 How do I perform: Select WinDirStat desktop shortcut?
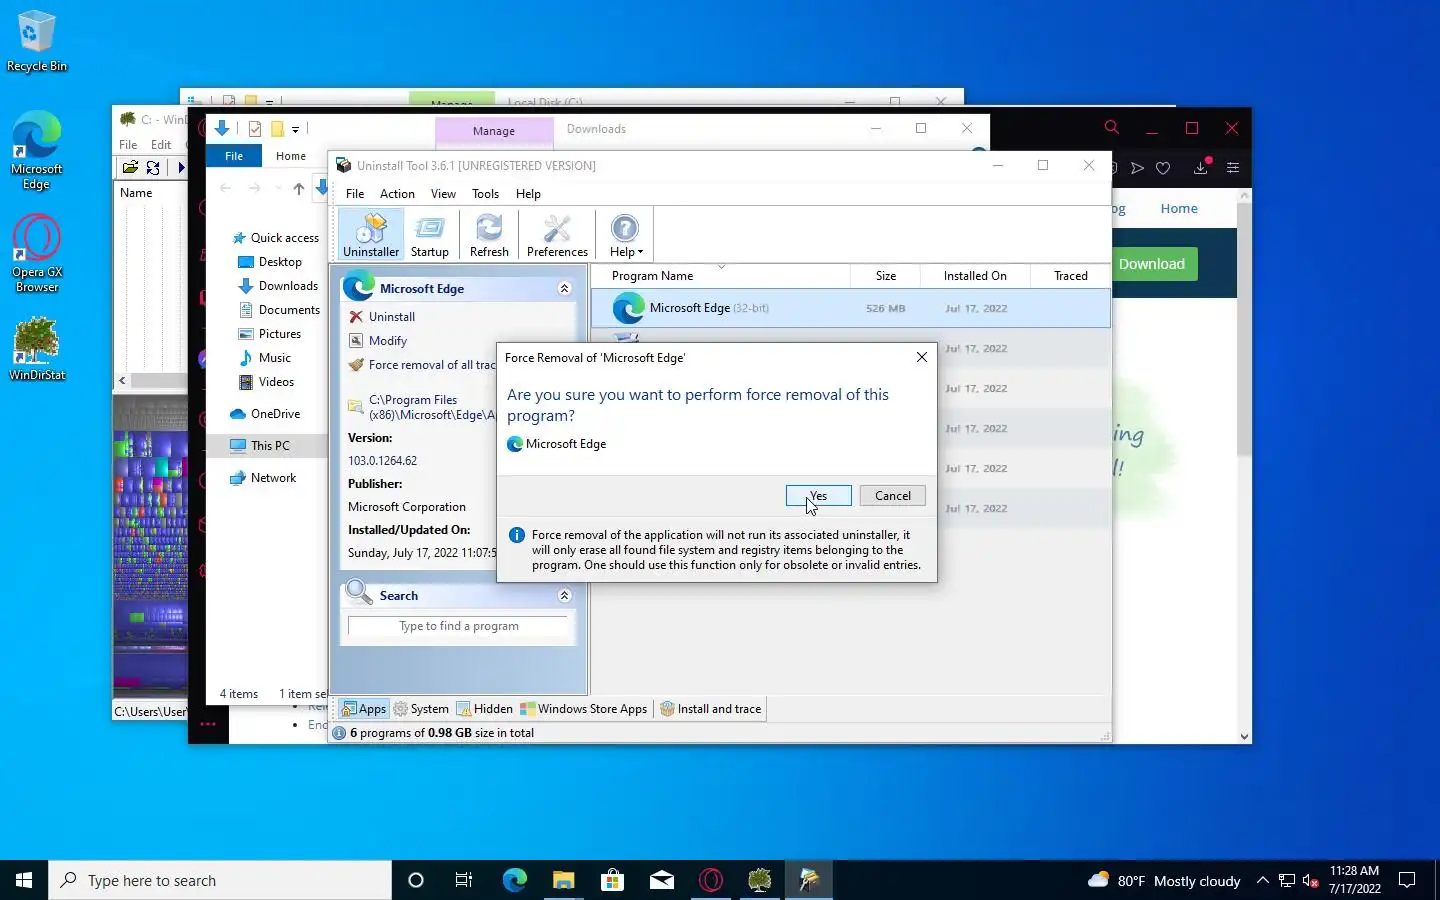37,350
